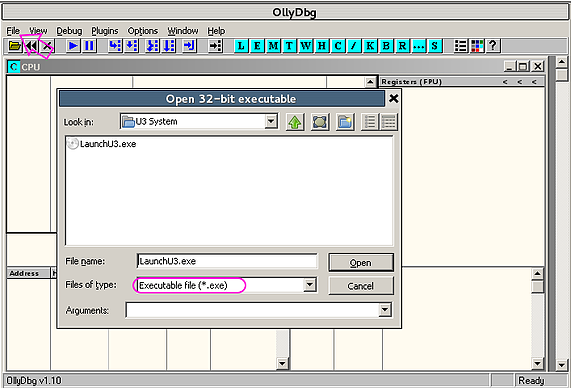
Task: Expand the Look in folder dropdown
Action: [x=271, y=121]
